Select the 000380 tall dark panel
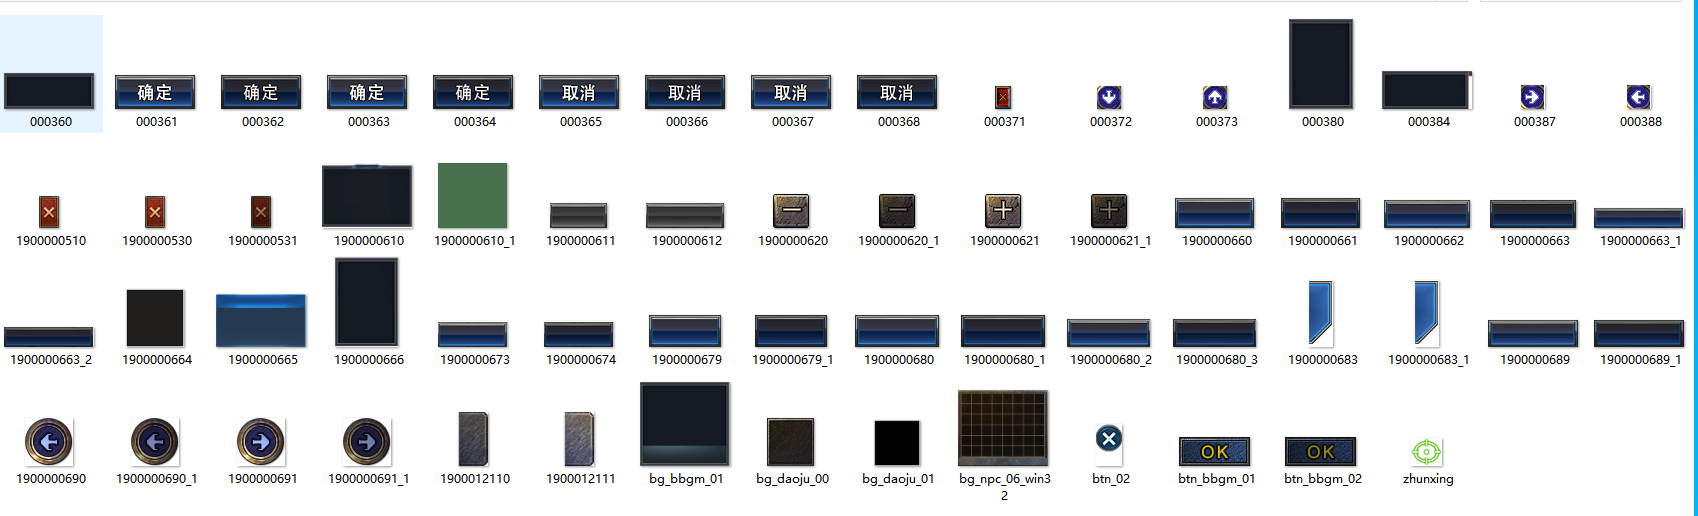Viewport: 1698px width, 516px height. tap(1321, 64)
